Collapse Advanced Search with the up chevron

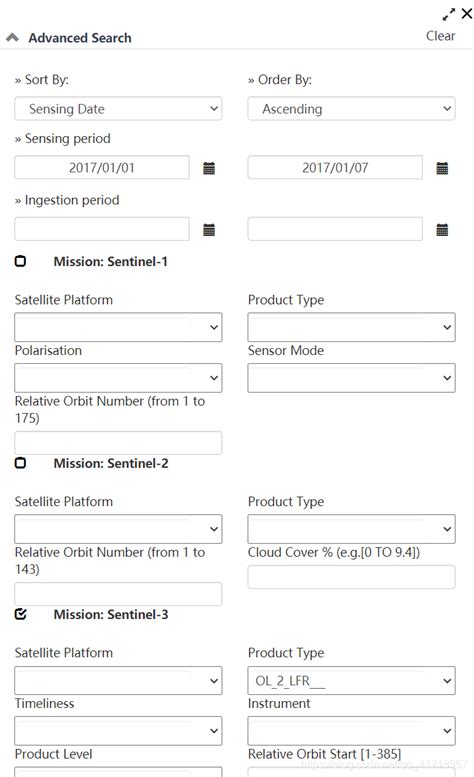tap(12, 38)
